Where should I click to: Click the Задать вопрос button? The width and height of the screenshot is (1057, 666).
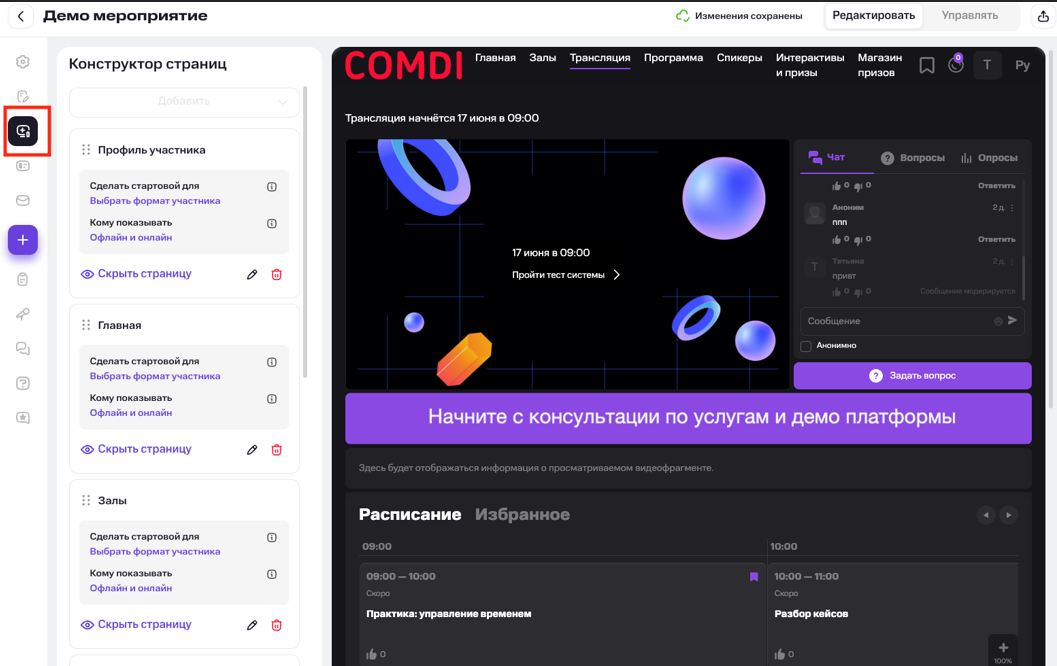coord(912,375)
